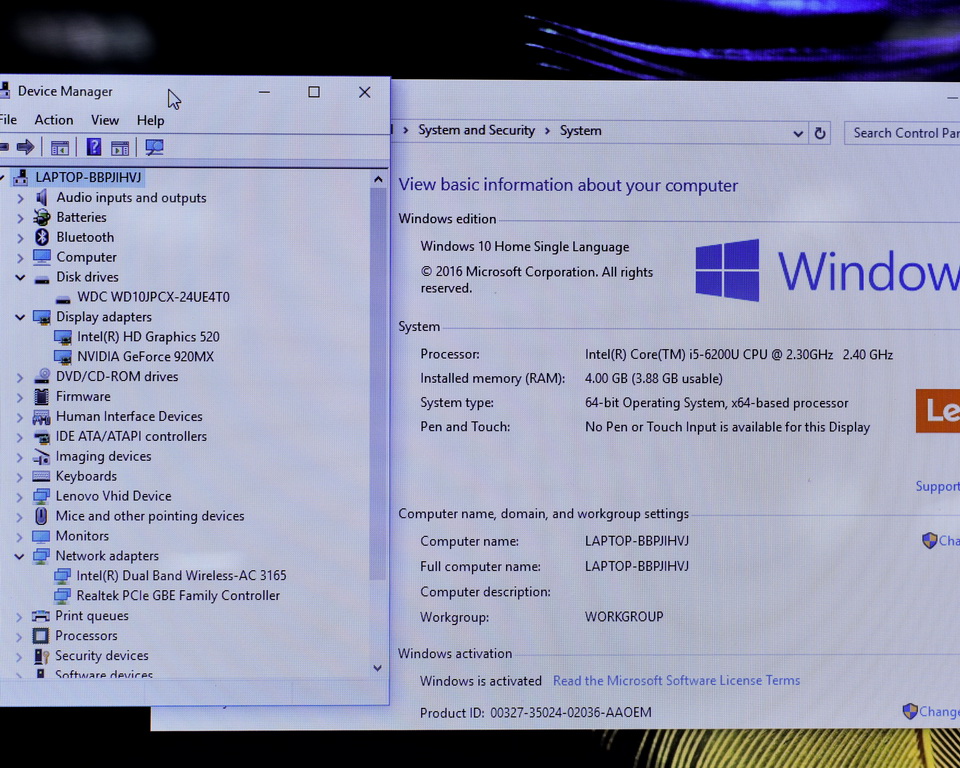Expand the Security devices node arrow

20,657
